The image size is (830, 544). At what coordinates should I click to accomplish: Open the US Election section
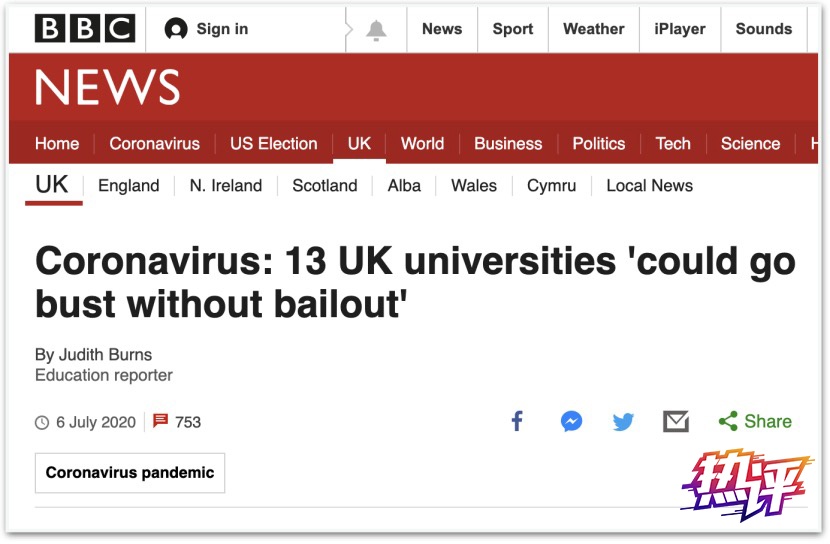tap(273, 143)
